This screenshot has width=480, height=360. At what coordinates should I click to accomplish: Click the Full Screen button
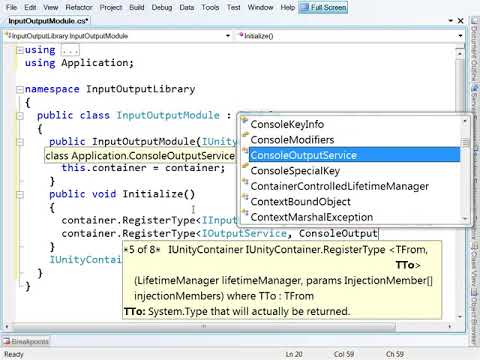tap(323, 7)
